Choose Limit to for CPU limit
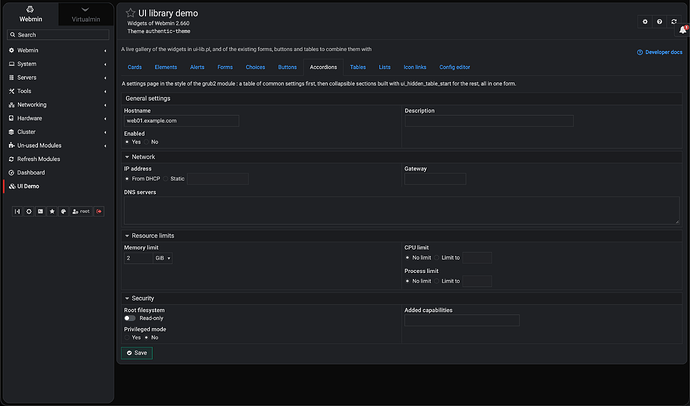690x406 pixels. coord(437,258)
